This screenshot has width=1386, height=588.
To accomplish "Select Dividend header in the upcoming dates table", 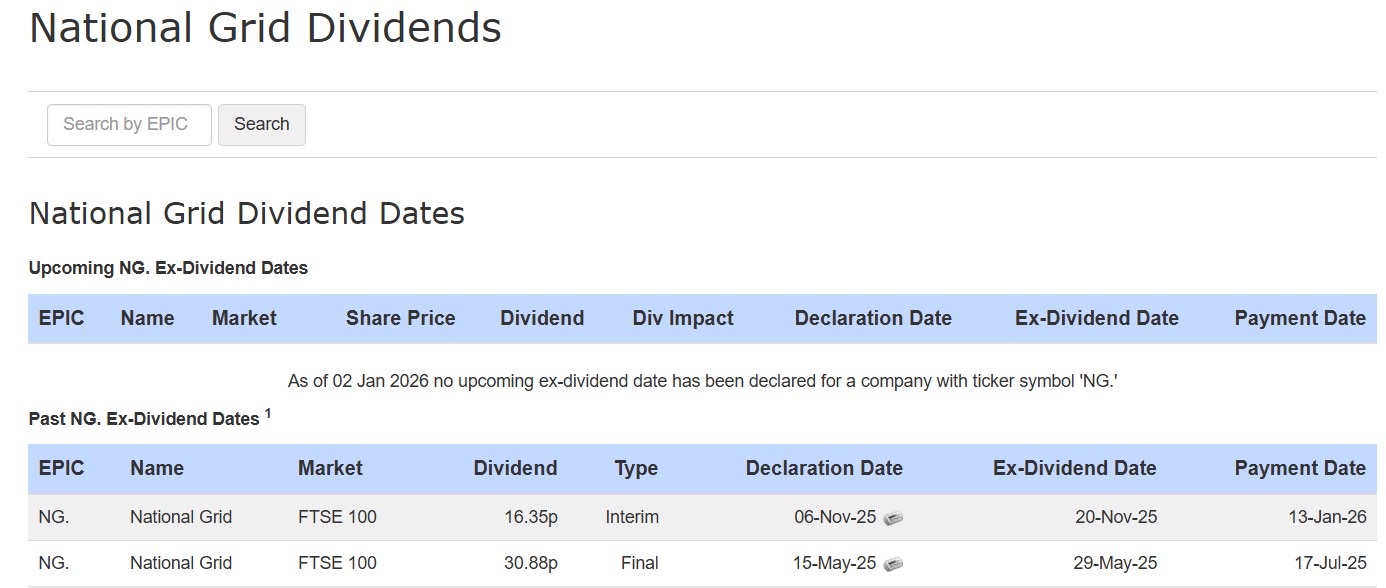I will [542, 319].
